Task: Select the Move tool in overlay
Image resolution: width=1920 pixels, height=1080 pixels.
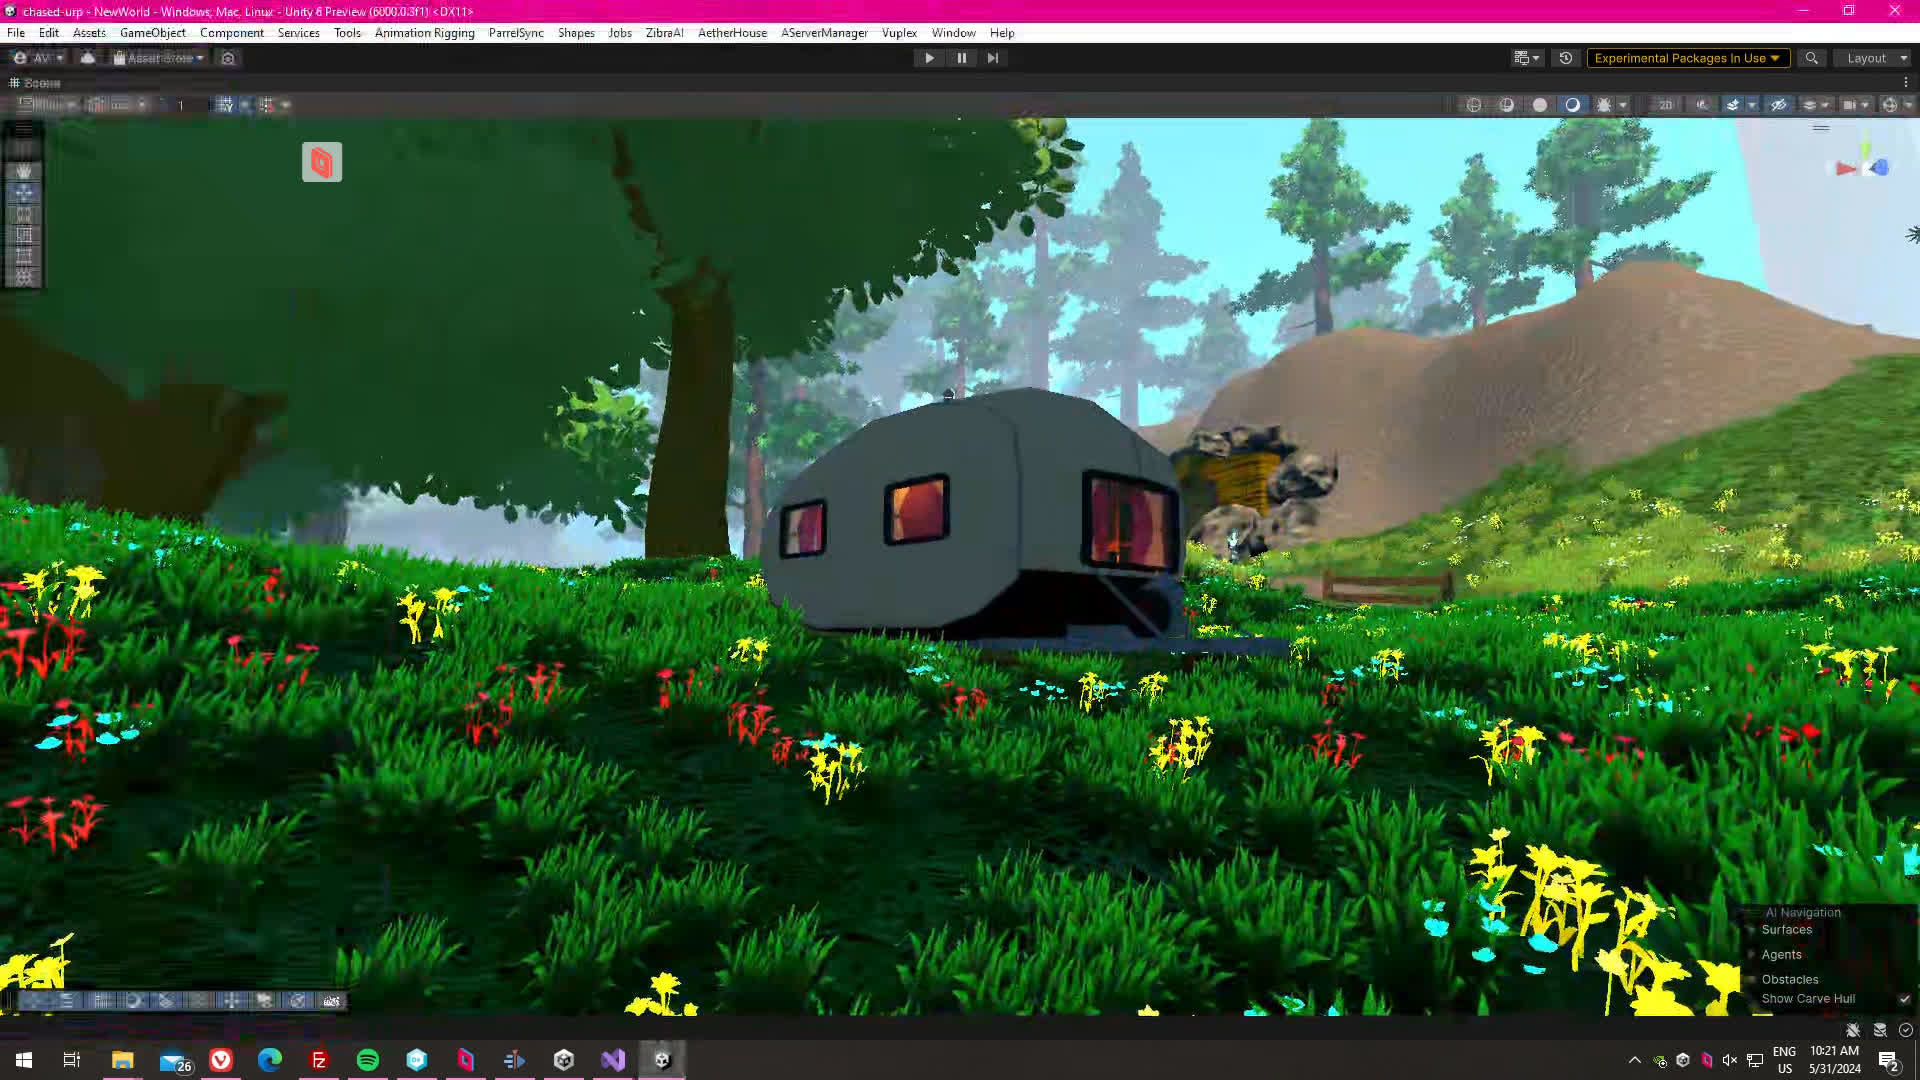Action: click(x=24, y=193)
